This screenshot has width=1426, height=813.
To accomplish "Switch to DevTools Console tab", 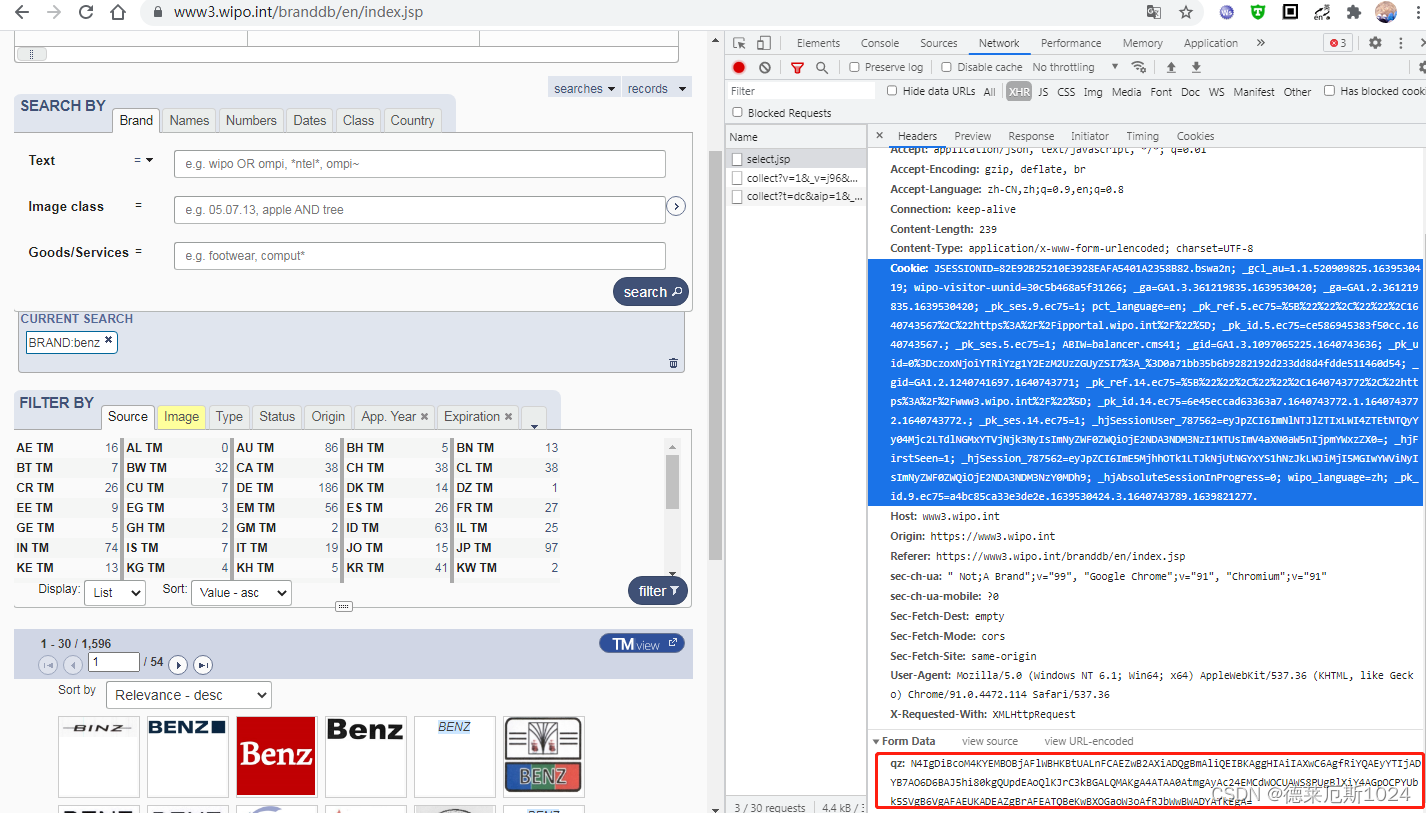I will pyautogui.click(x=880, y=43).
